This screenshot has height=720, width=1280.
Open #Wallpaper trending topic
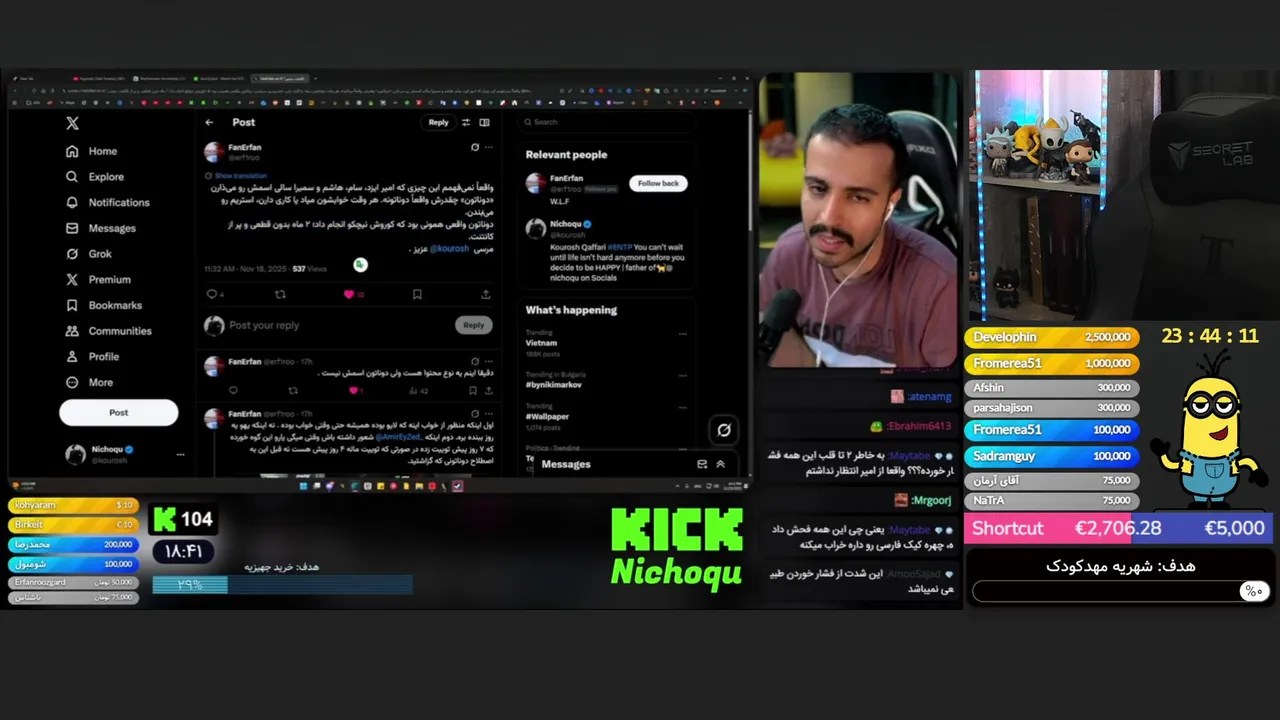[x=547, y=416]
